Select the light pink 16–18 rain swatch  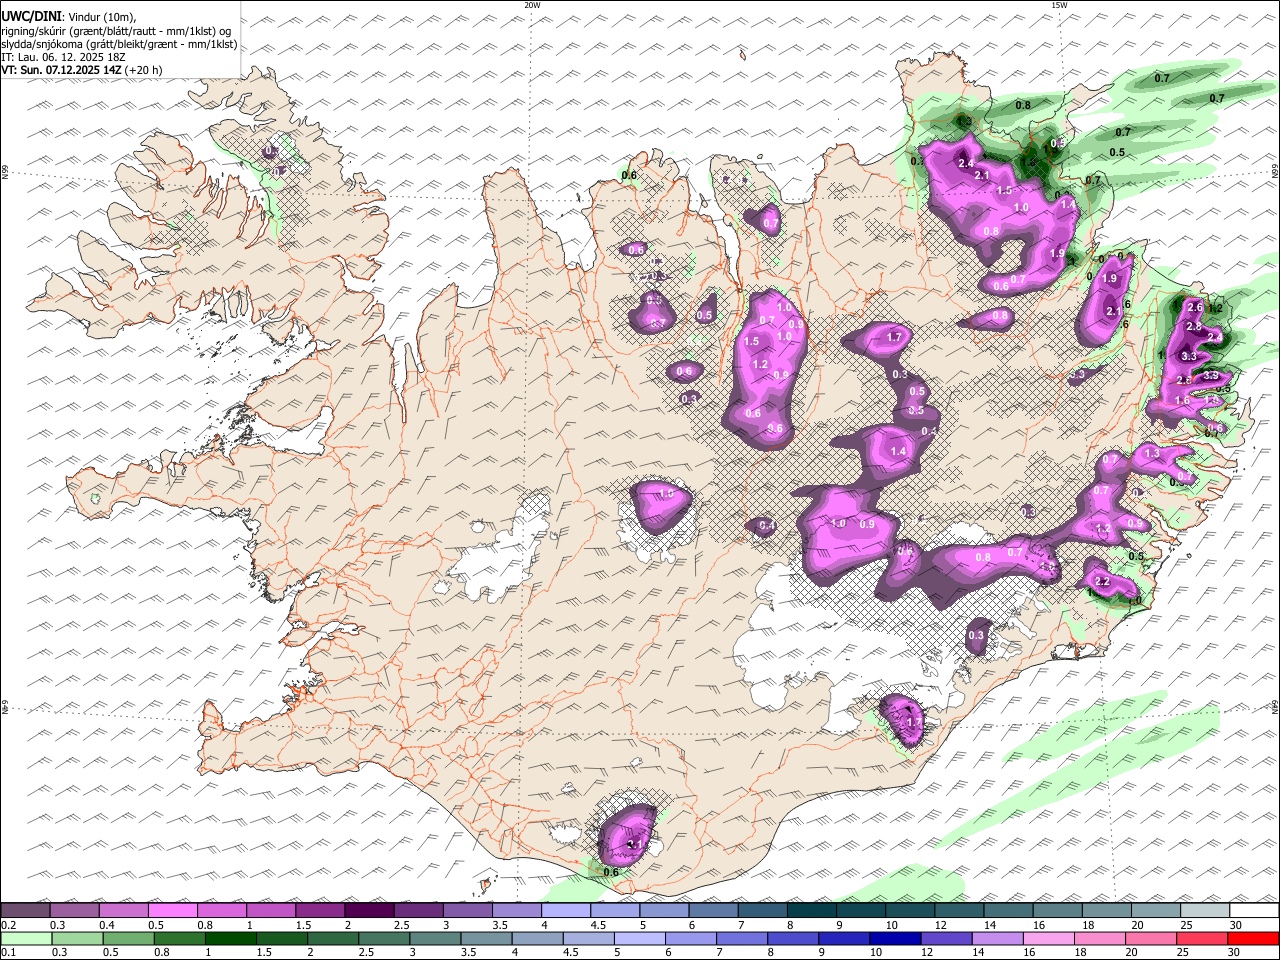pyautogui.click(x=1048, y=939)
